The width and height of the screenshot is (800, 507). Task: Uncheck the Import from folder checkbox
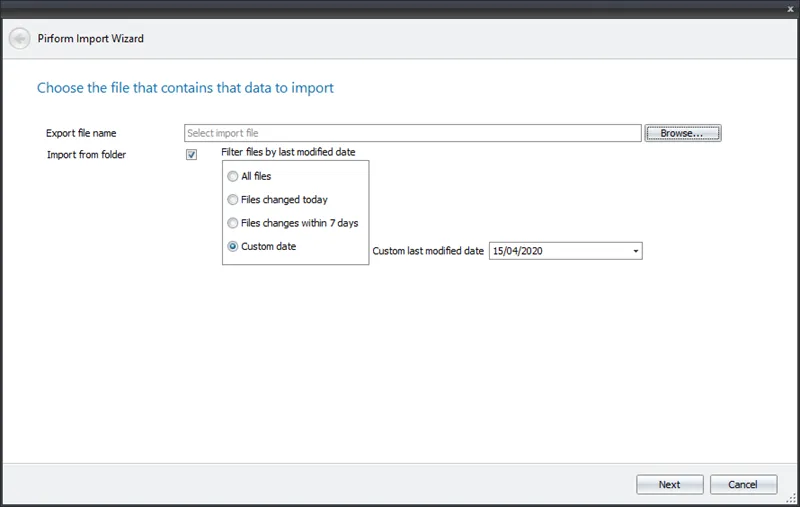tap(192, 155)
